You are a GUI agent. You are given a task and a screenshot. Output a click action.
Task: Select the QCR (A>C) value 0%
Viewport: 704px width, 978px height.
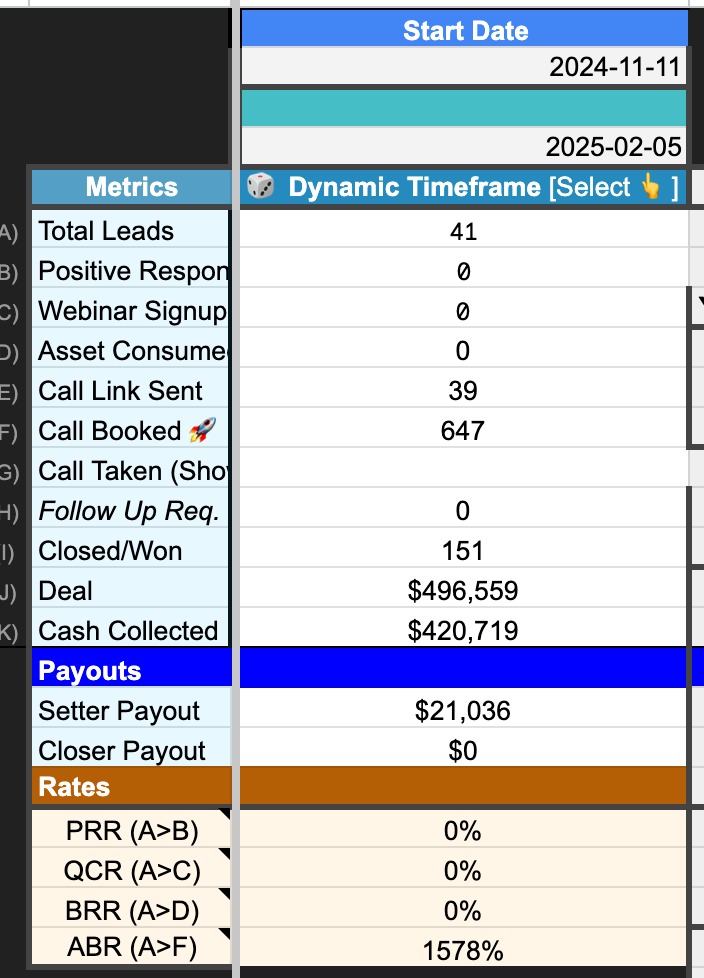pyautogui.click(x=464, y=869)
